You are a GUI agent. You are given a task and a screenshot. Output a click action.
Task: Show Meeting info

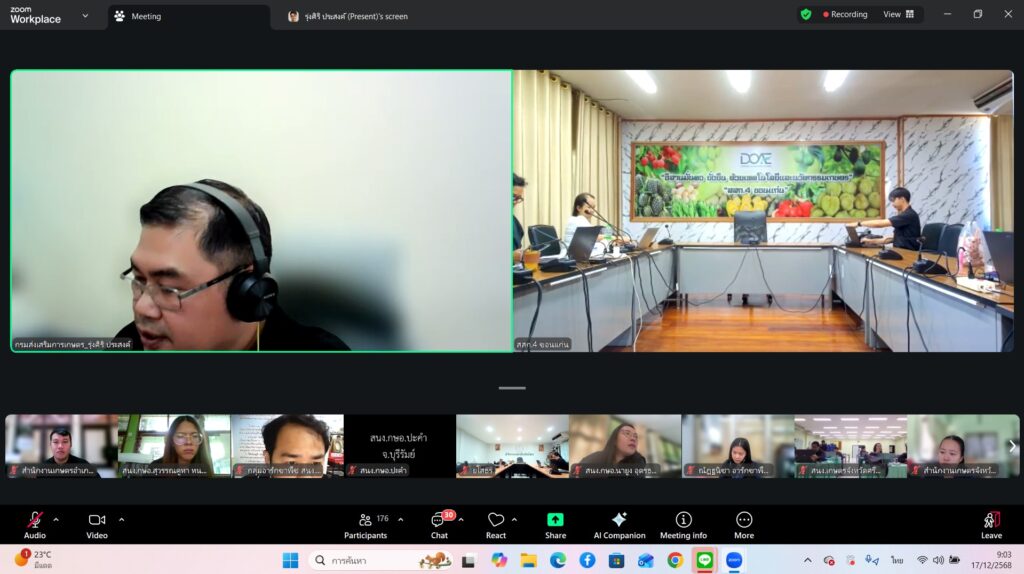(683, 524)
